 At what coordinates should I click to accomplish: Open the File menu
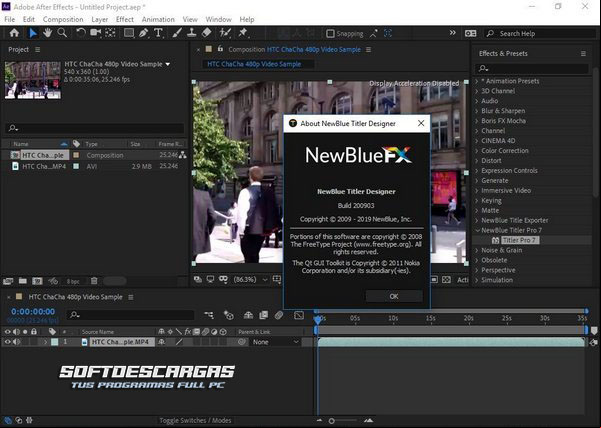point(10,19)
